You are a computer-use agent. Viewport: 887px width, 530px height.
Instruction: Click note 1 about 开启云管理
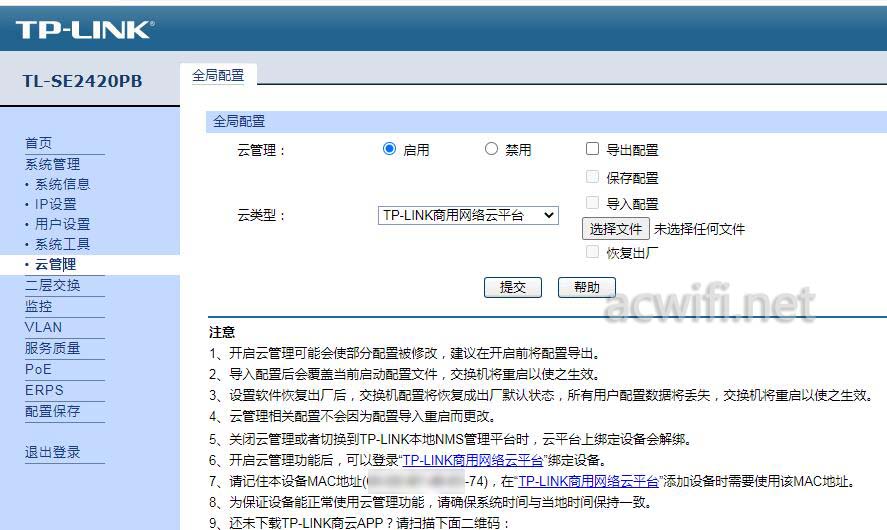(x=405, y=354)
